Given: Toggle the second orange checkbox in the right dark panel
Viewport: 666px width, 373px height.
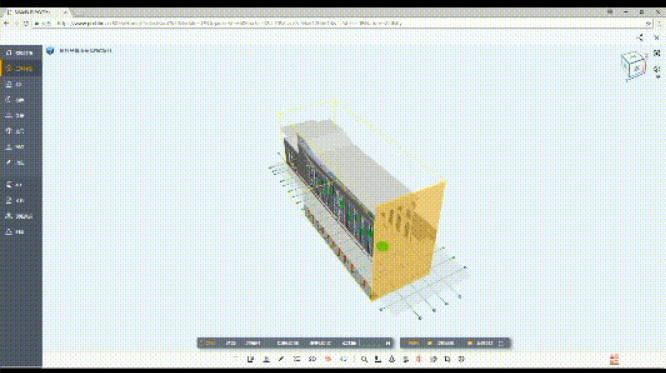Looking at the screenshot, I should [470, 343].
